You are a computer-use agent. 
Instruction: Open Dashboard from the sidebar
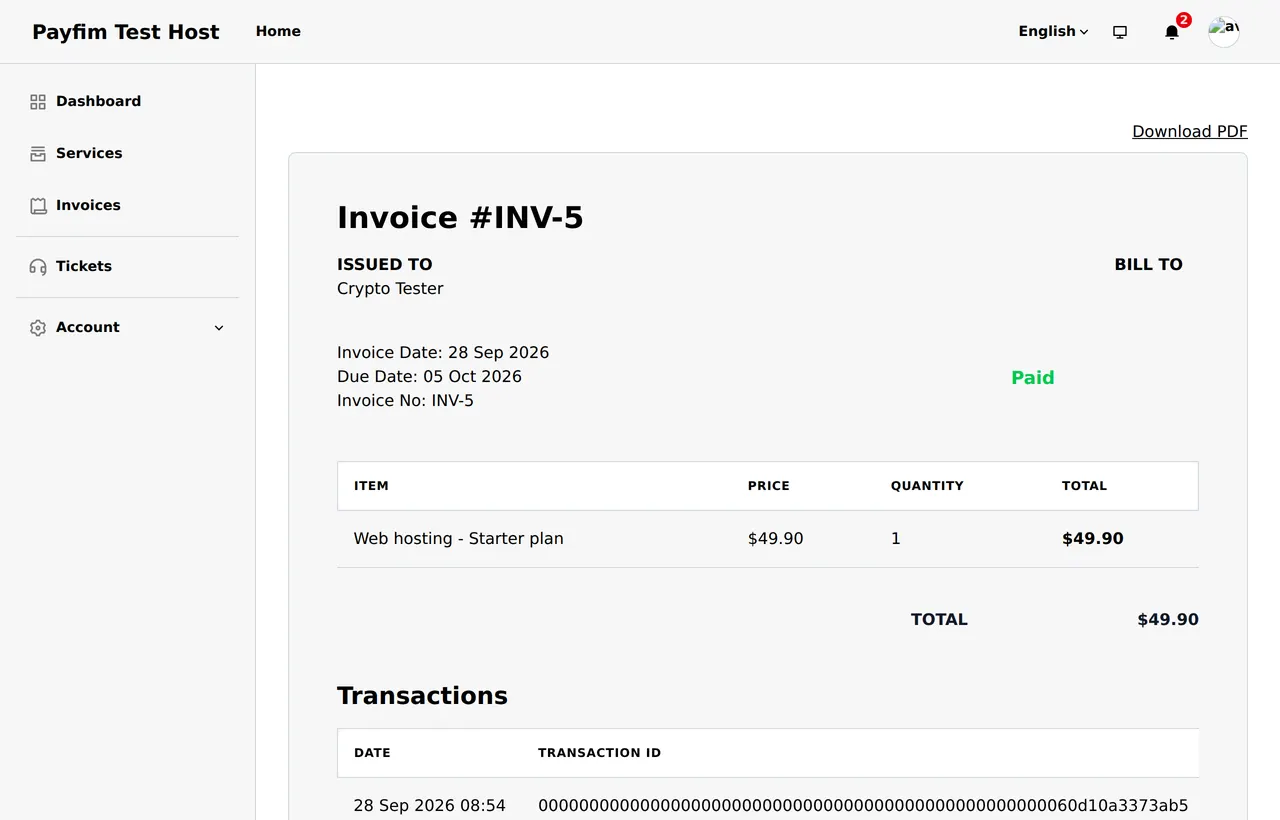(98, 101)
